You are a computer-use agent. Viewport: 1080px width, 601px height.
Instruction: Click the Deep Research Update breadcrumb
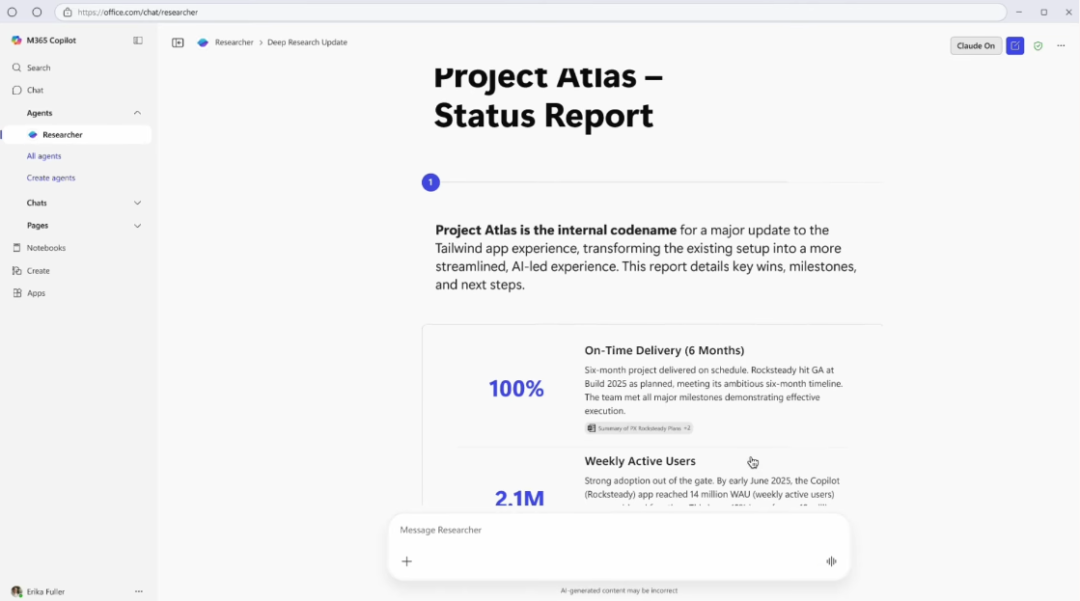(307, 43)
